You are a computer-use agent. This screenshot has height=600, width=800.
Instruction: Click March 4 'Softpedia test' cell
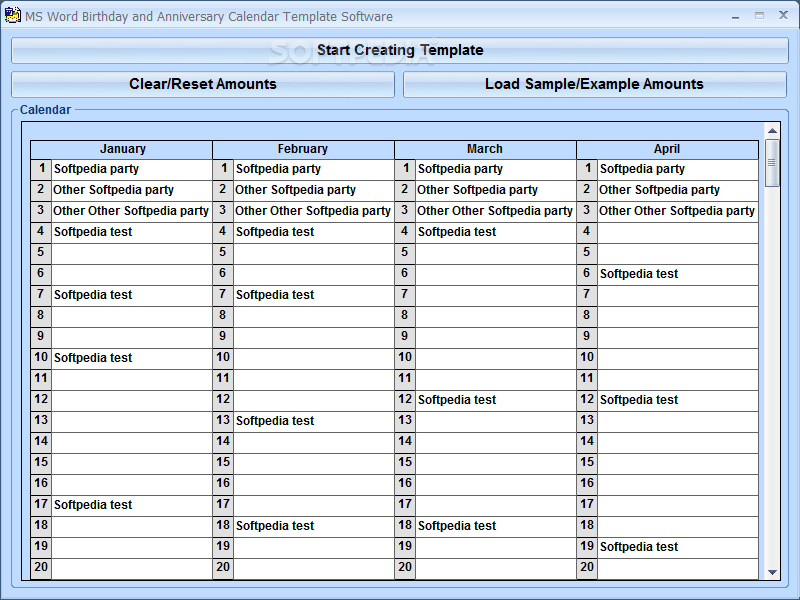[x=496, y=232]
